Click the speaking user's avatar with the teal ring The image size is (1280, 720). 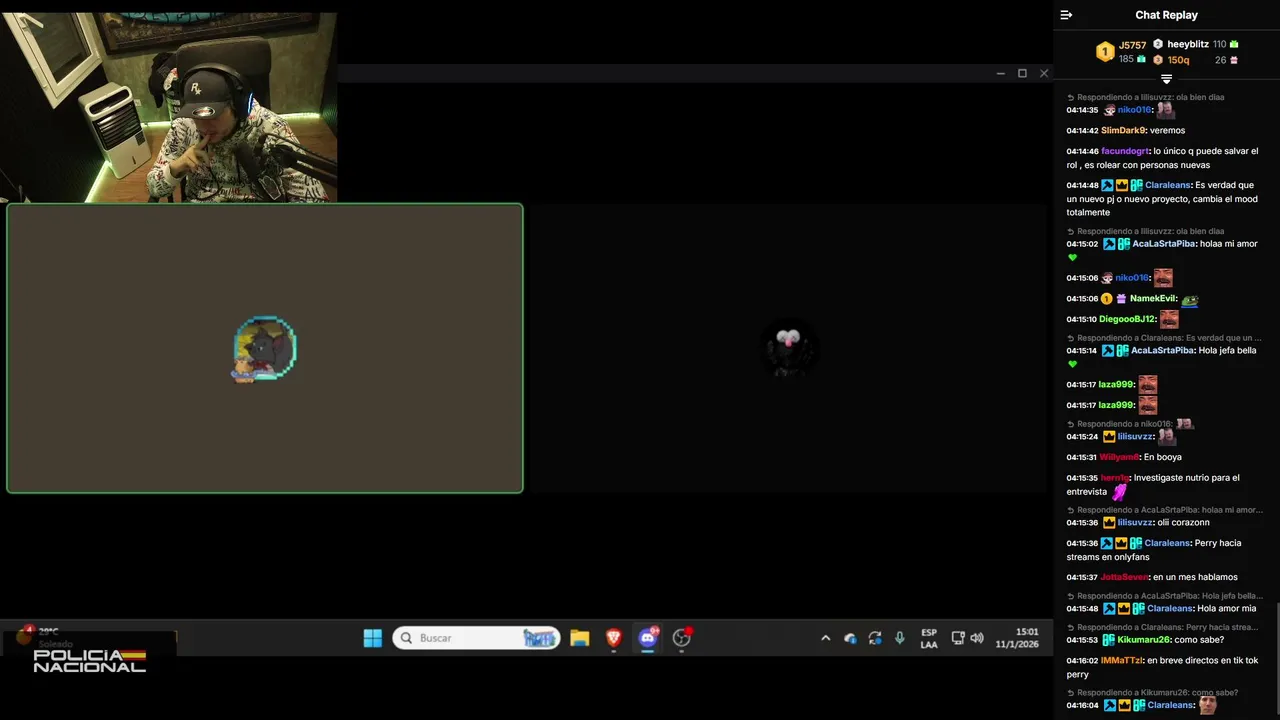pos(265,348)
